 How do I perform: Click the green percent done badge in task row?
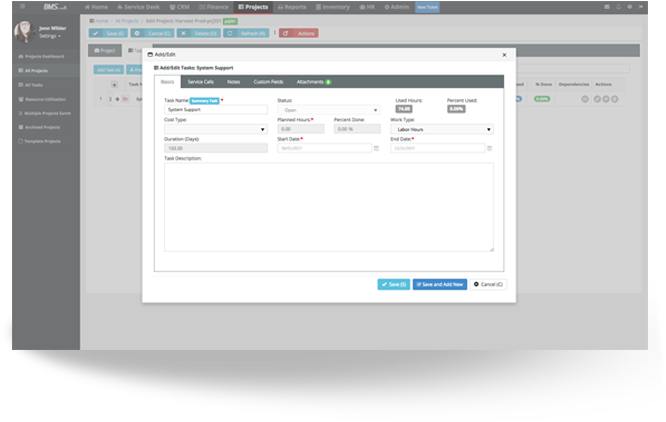(x=542, y=99)
